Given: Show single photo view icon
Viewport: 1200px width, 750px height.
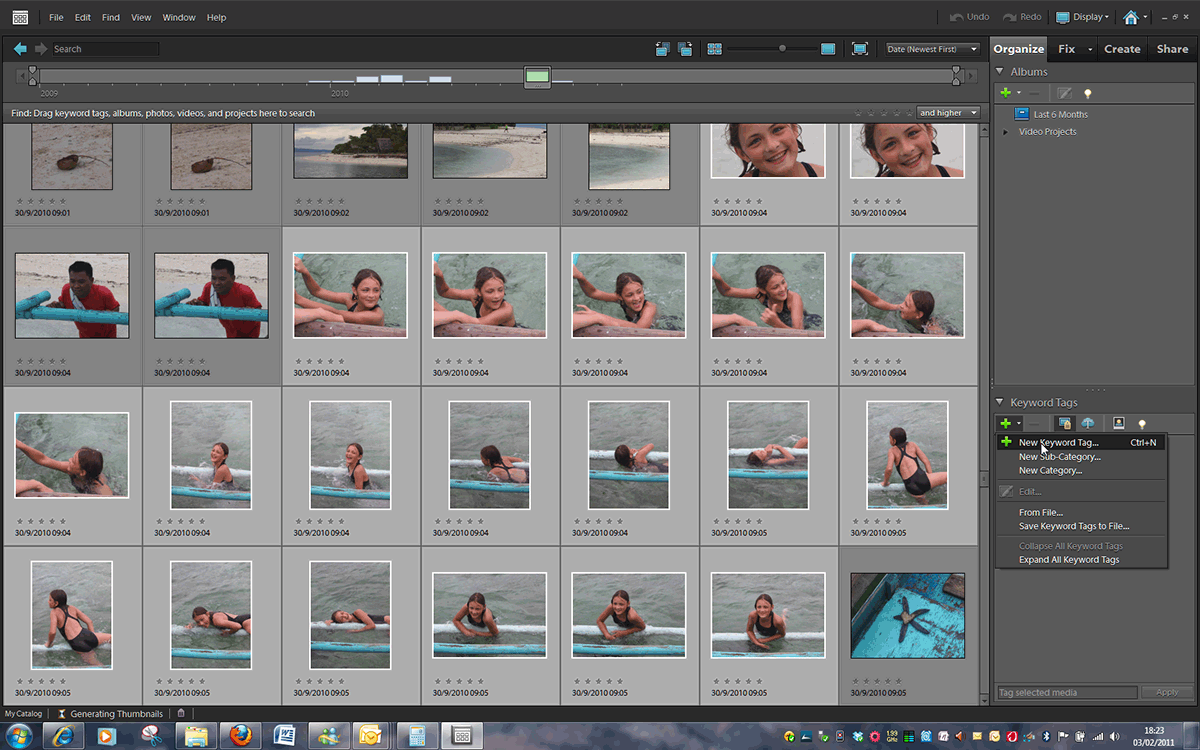Looking at the screenshot, I should 828,48.
